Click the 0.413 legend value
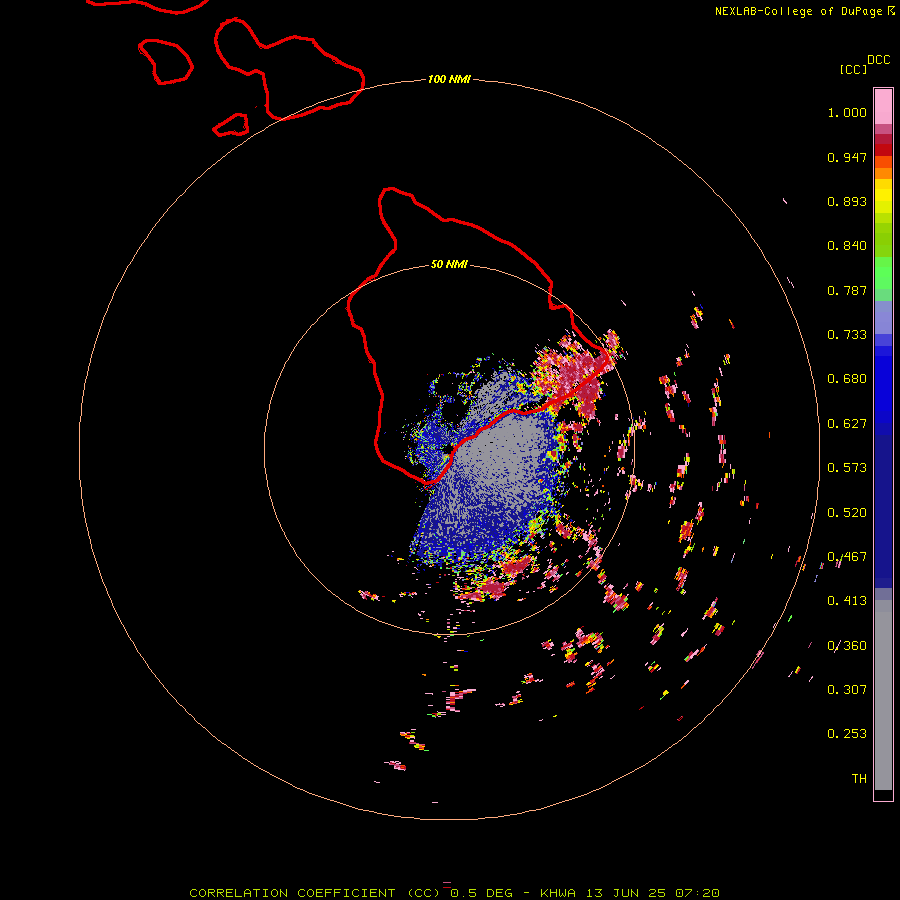 [847, 601]
